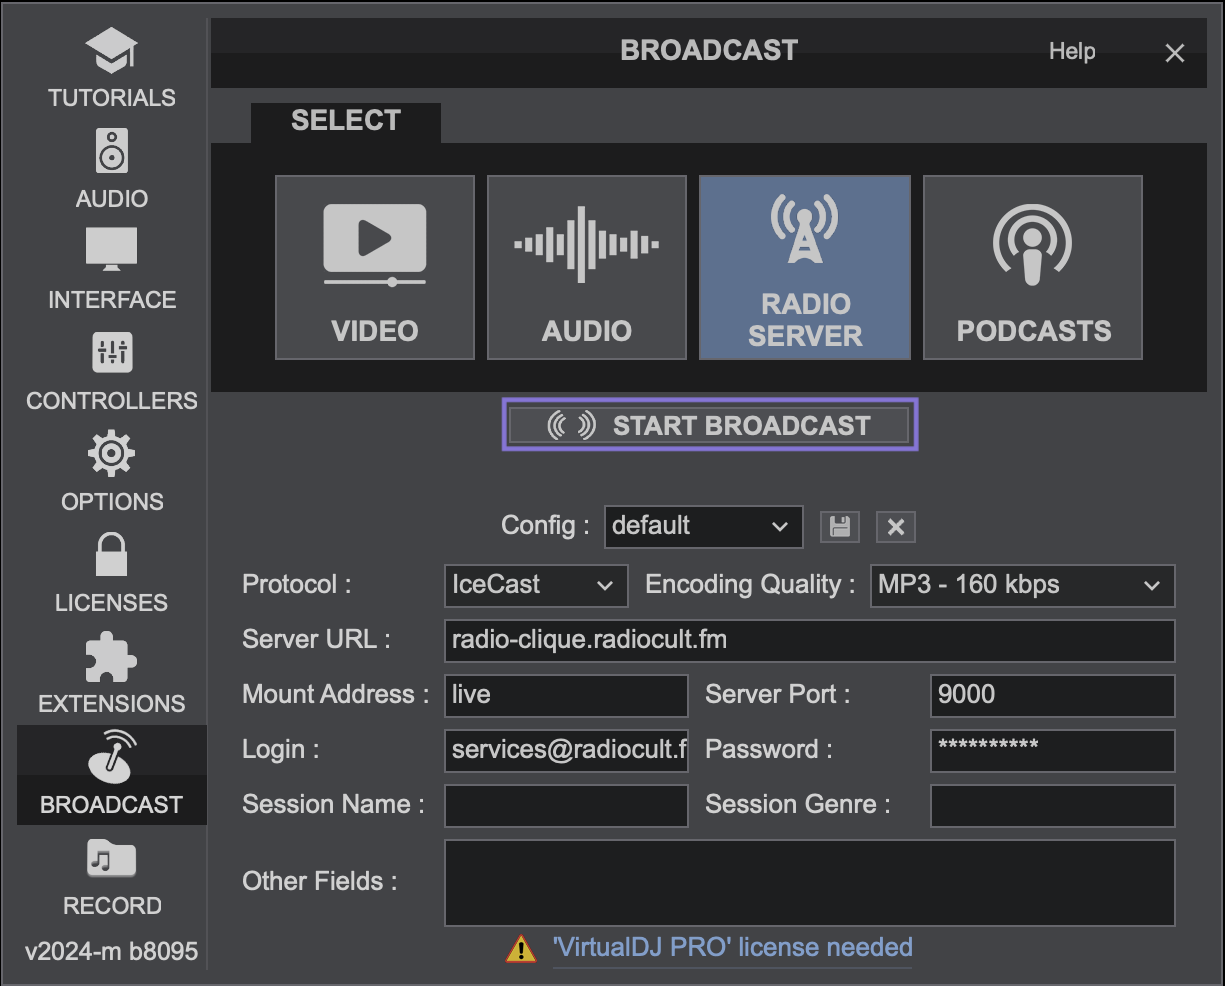Open the 'VirtualDJ PRO' license needed link

pos(732,948)
